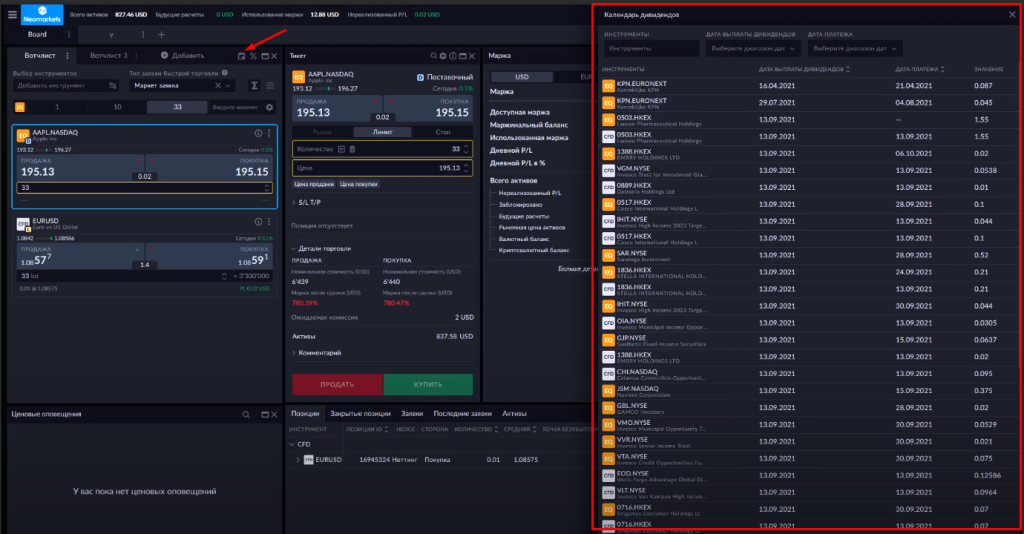
Task: Click Цена продажи price button
Action: coord(313,185)
